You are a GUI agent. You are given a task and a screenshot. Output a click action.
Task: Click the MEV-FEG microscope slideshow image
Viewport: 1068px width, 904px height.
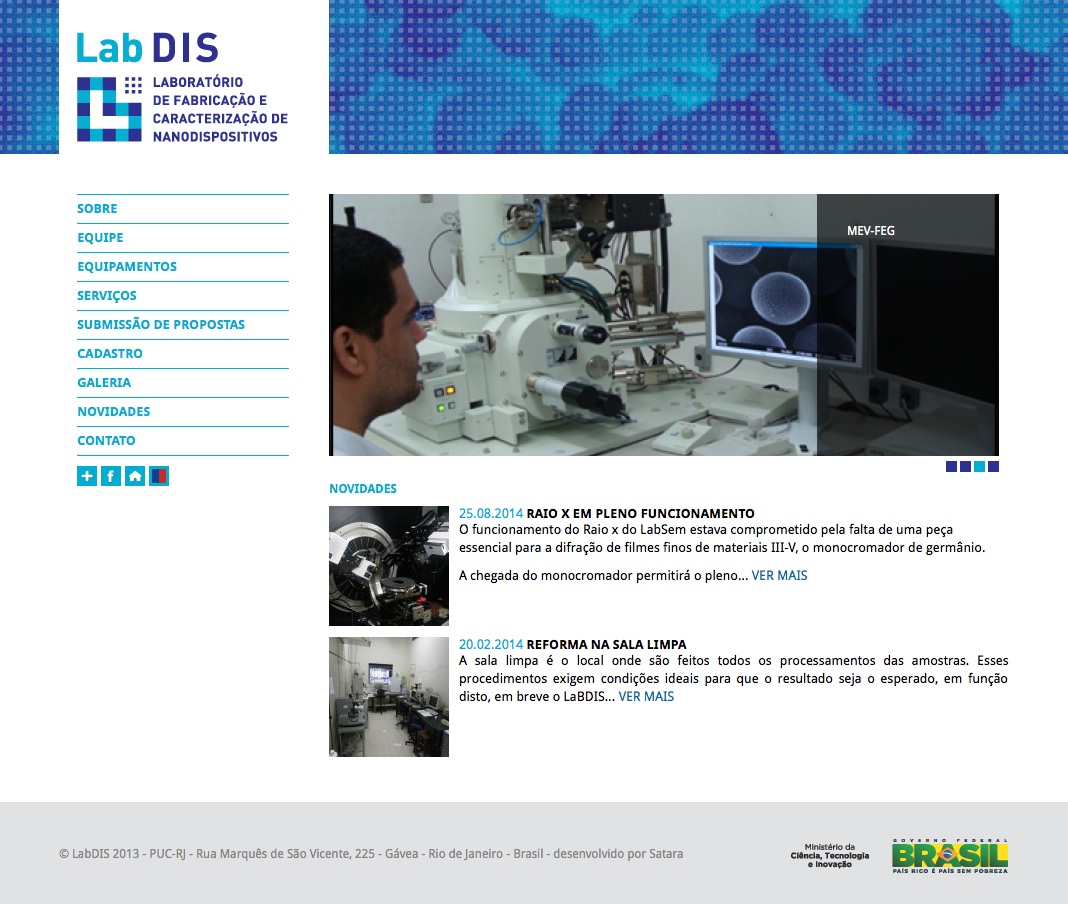[x=664, y=325]
